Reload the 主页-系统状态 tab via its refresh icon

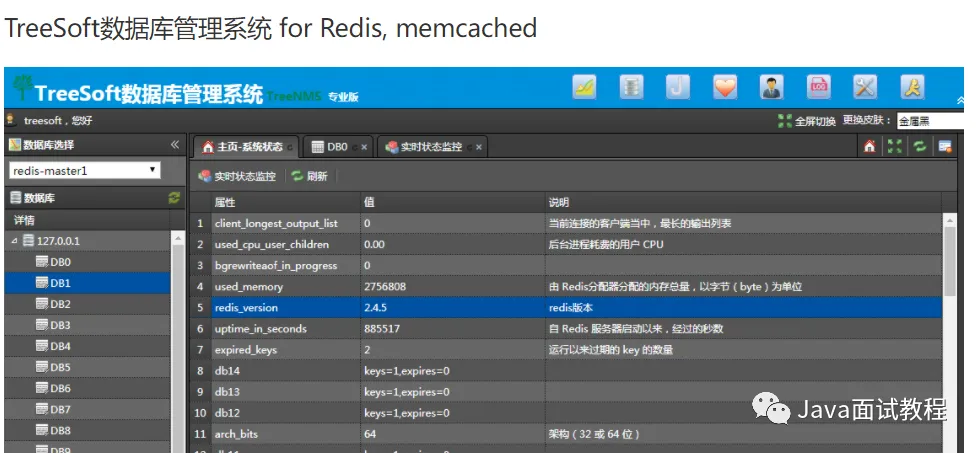pyautogui.click(x=289, y=148)
